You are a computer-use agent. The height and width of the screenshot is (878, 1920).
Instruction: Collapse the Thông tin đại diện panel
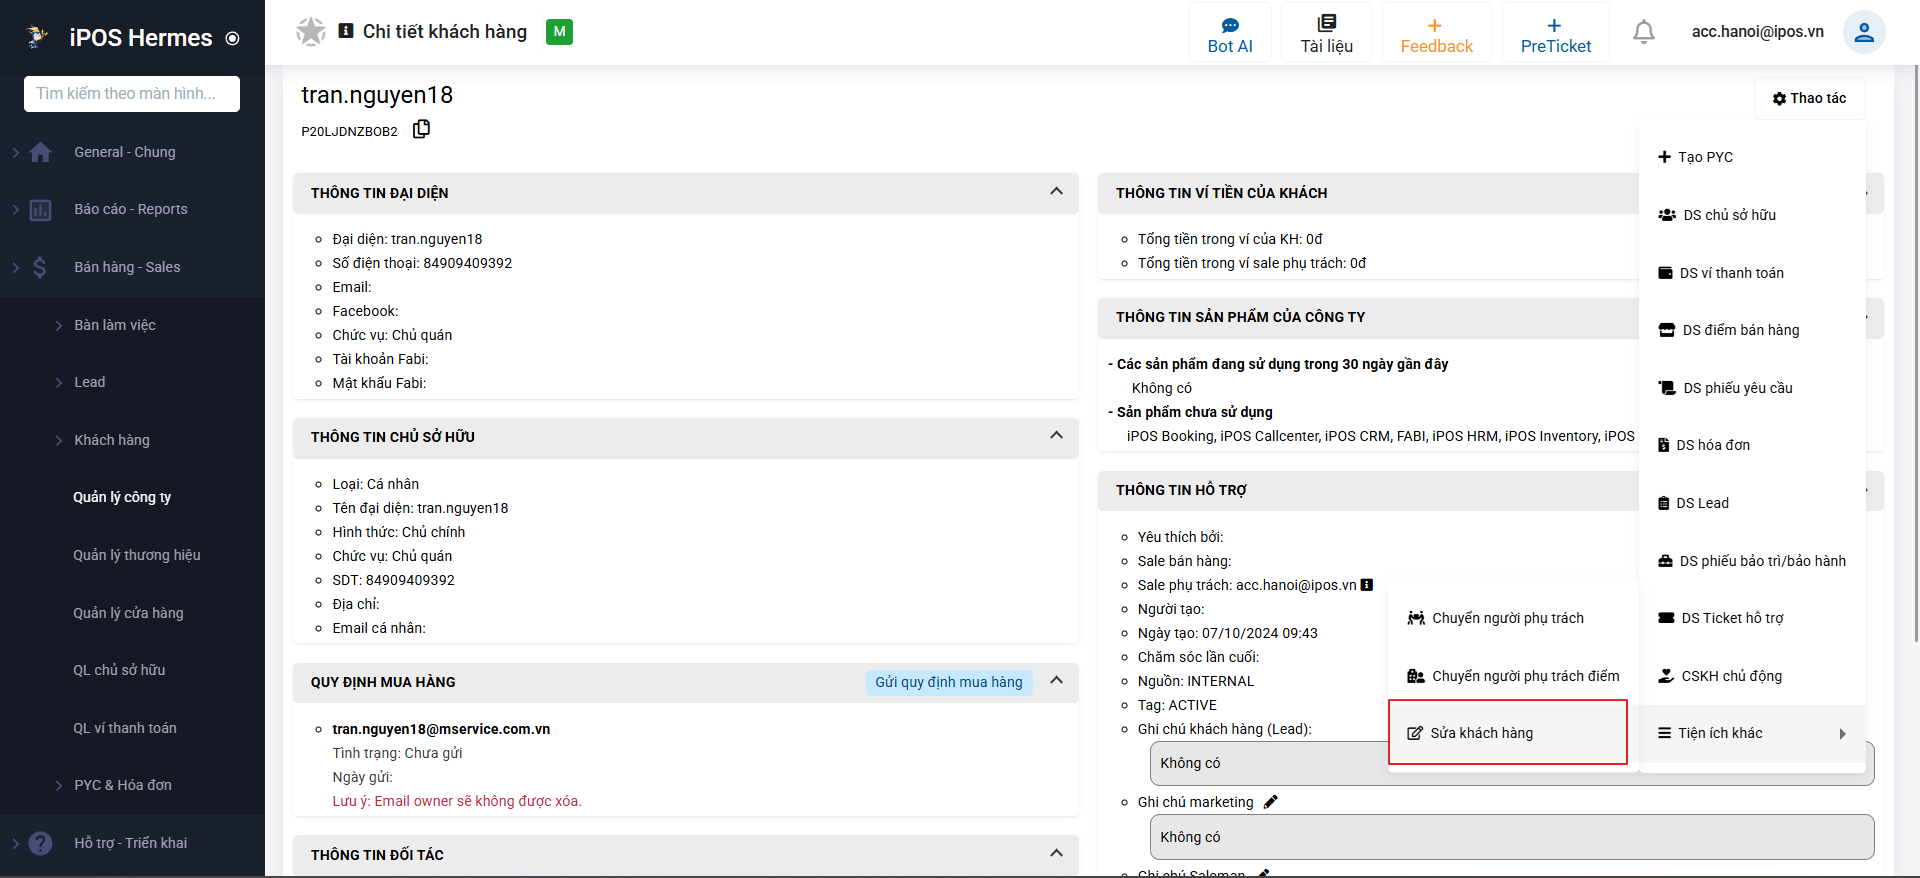(1056, 192)
